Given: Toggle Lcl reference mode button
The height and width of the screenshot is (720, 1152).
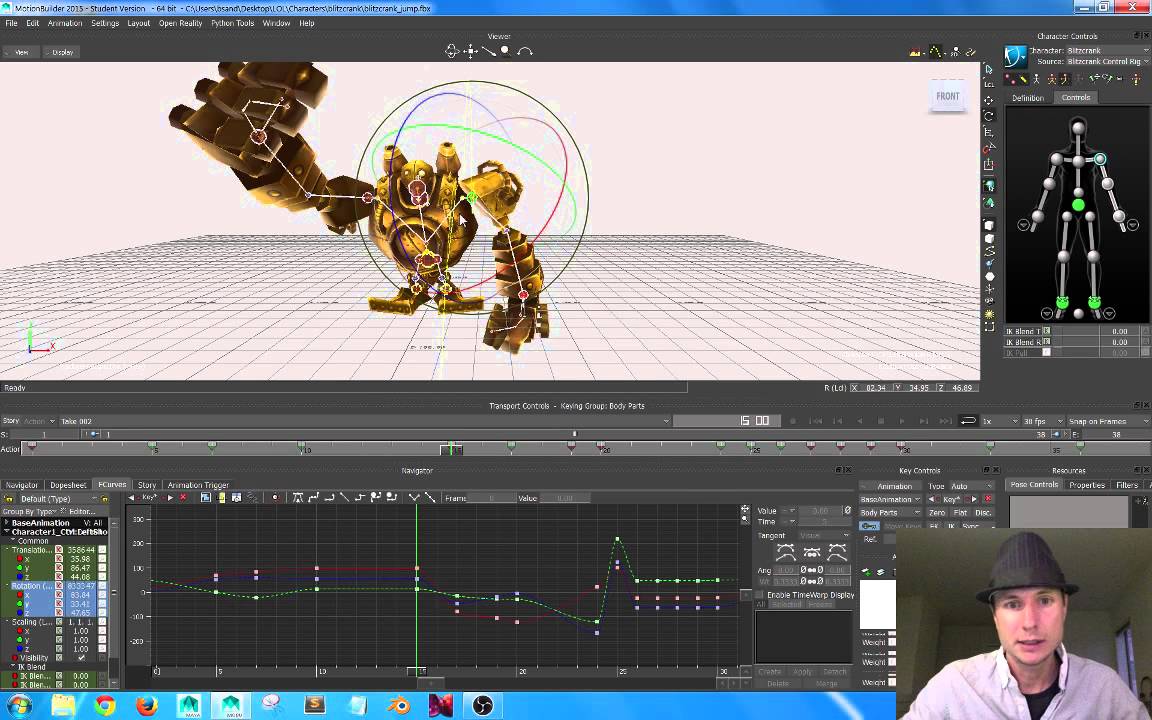Looking at the screenshot, I should [x=989, y=84].
